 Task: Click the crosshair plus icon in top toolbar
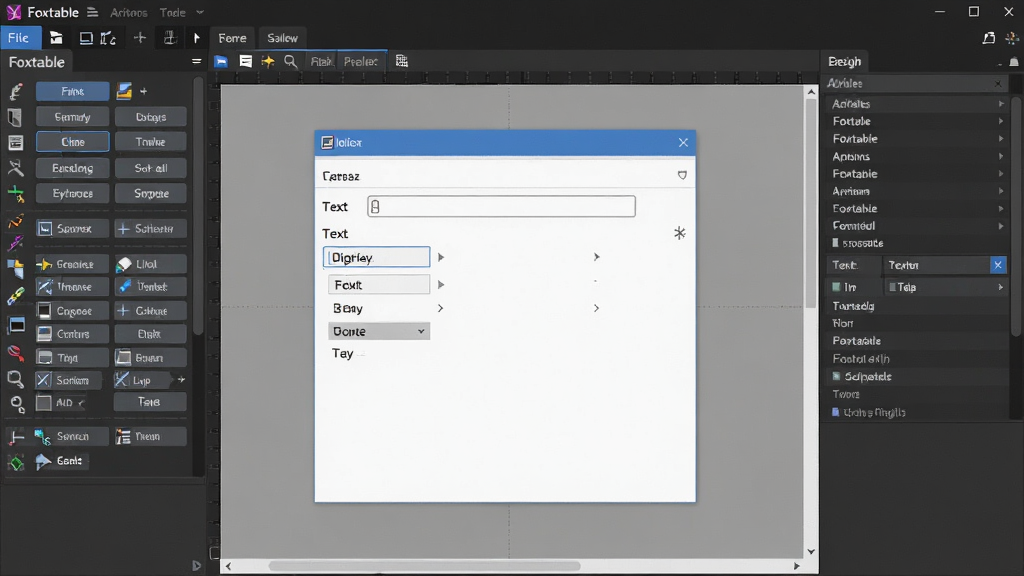(140, 38)
